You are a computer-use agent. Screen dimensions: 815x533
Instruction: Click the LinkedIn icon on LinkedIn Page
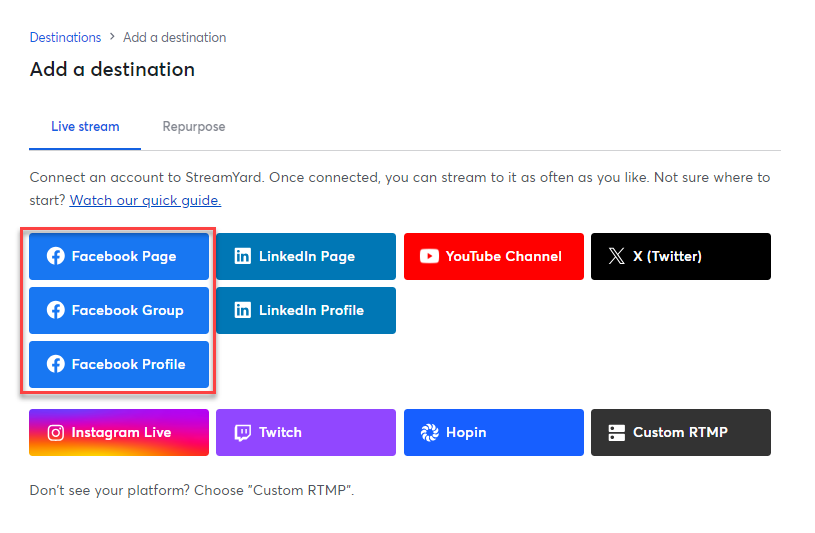[243, 256]
